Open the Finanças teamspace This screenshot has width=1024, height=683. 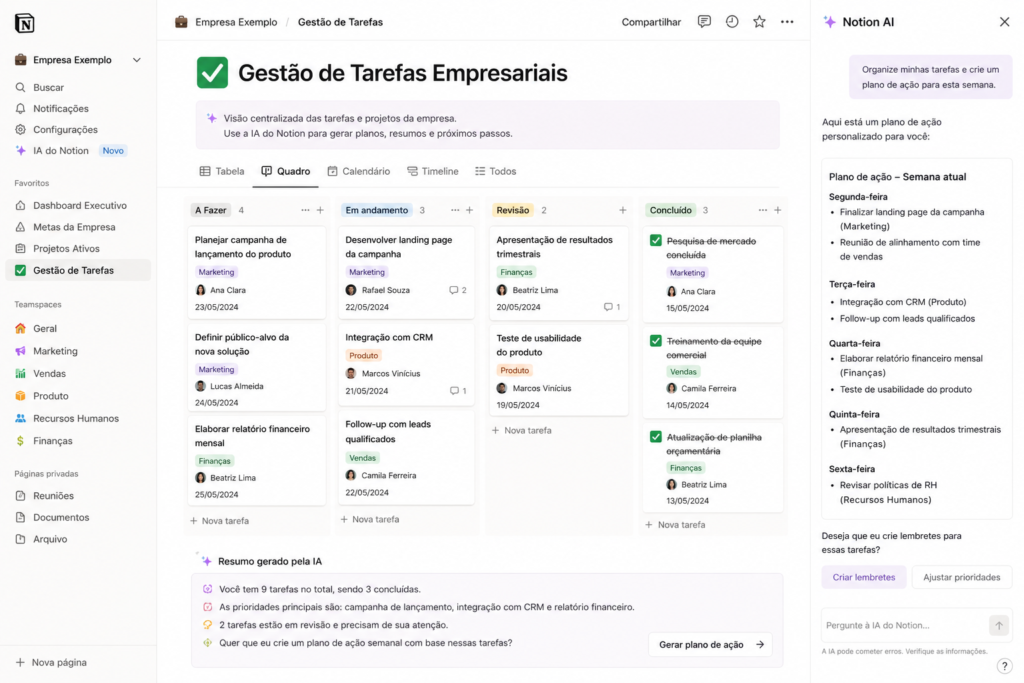43,441
